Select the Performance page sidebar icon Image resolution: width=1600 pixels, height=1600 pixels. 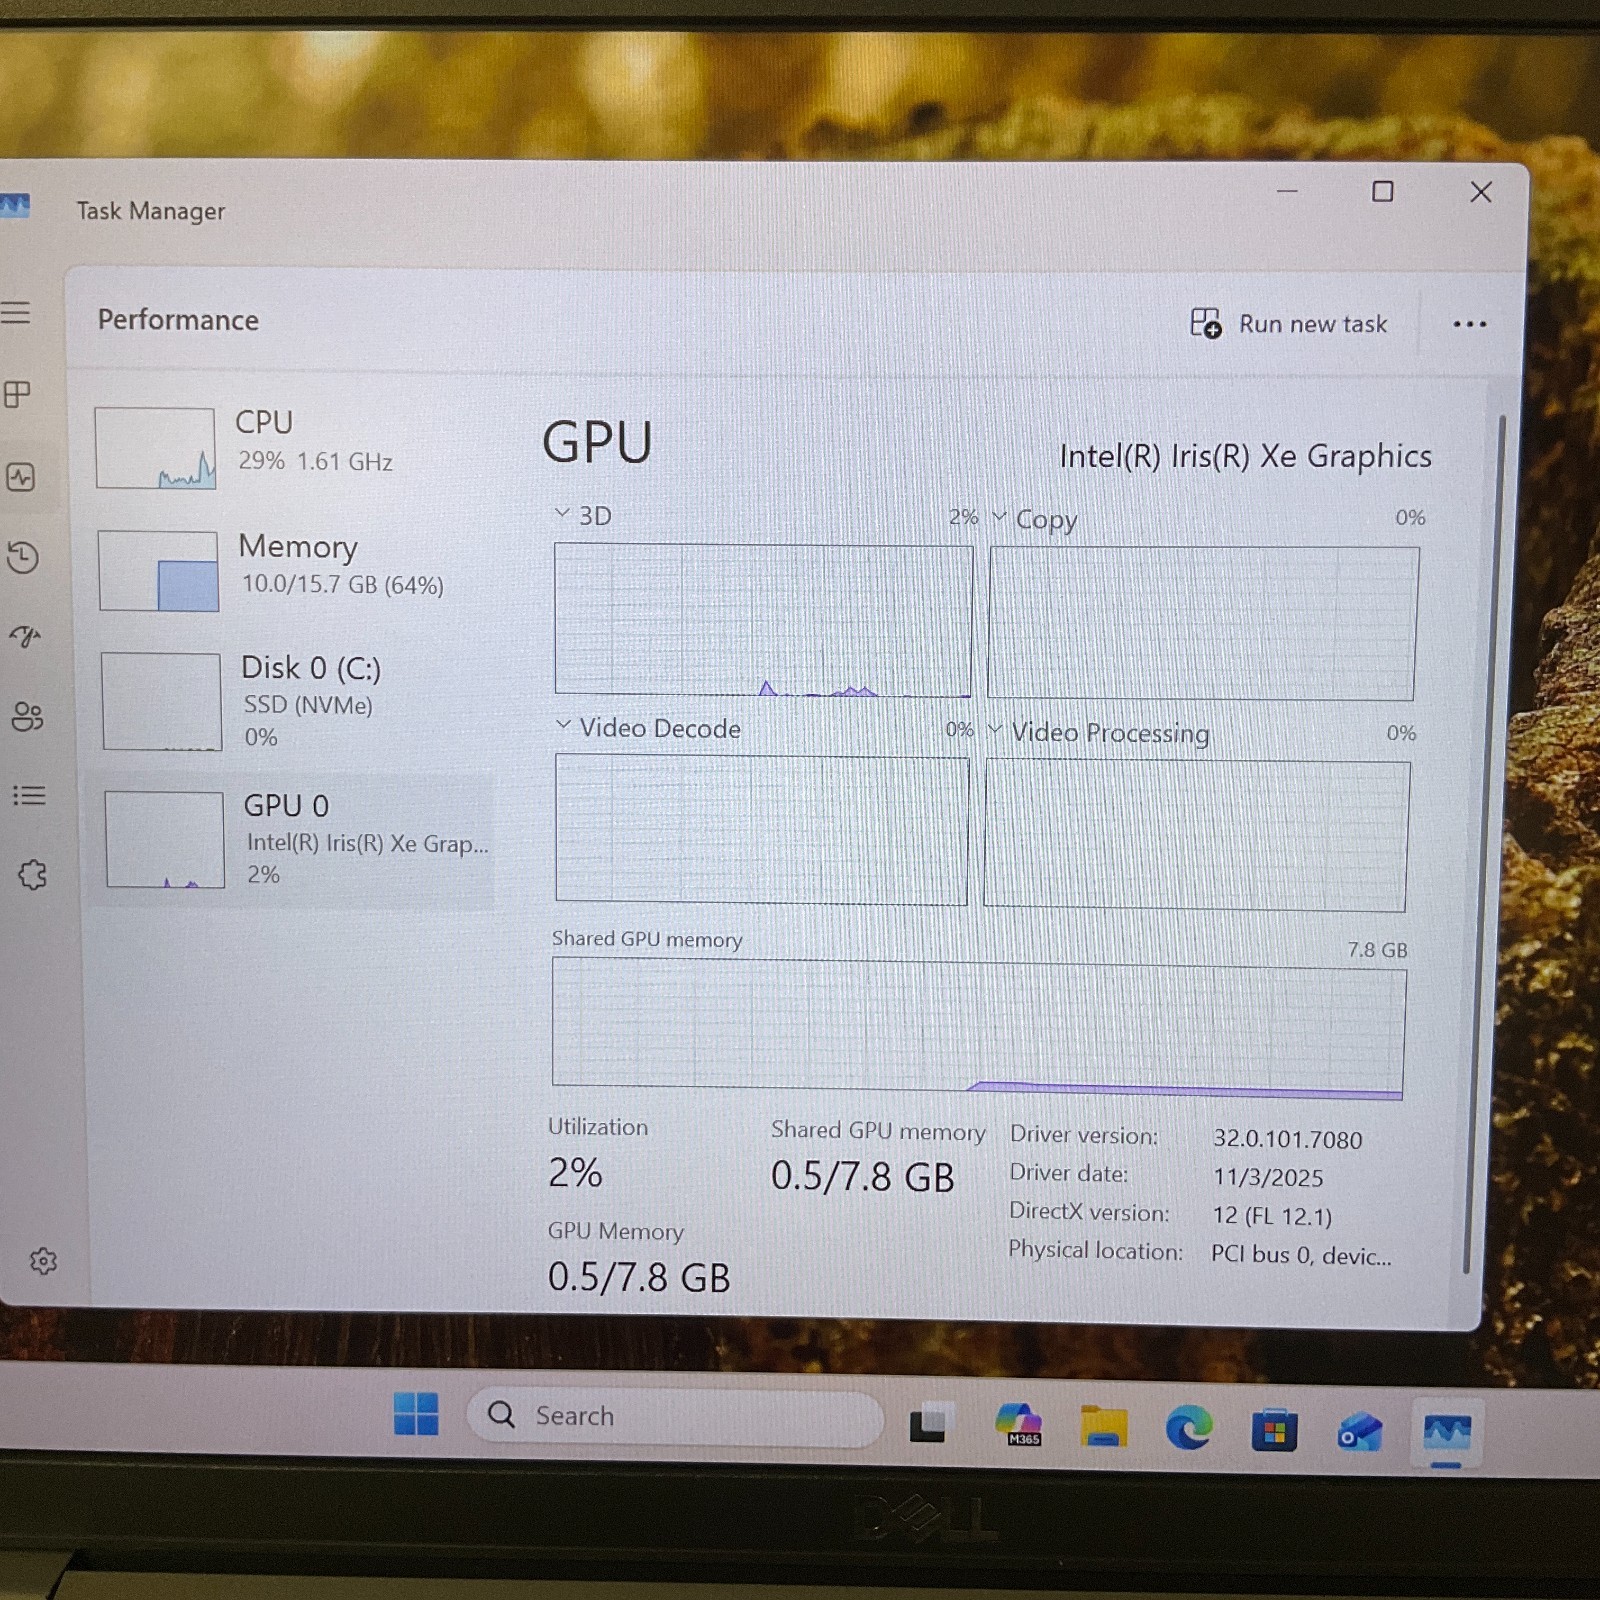[x=20, y=477]
